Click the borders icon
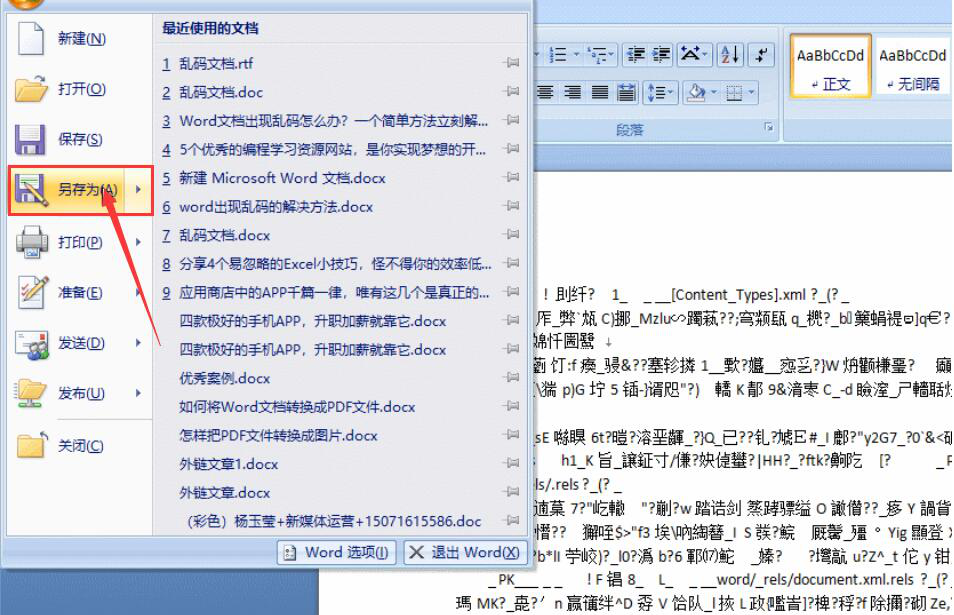This screenshot has height=615, width=954. (734, 92)
